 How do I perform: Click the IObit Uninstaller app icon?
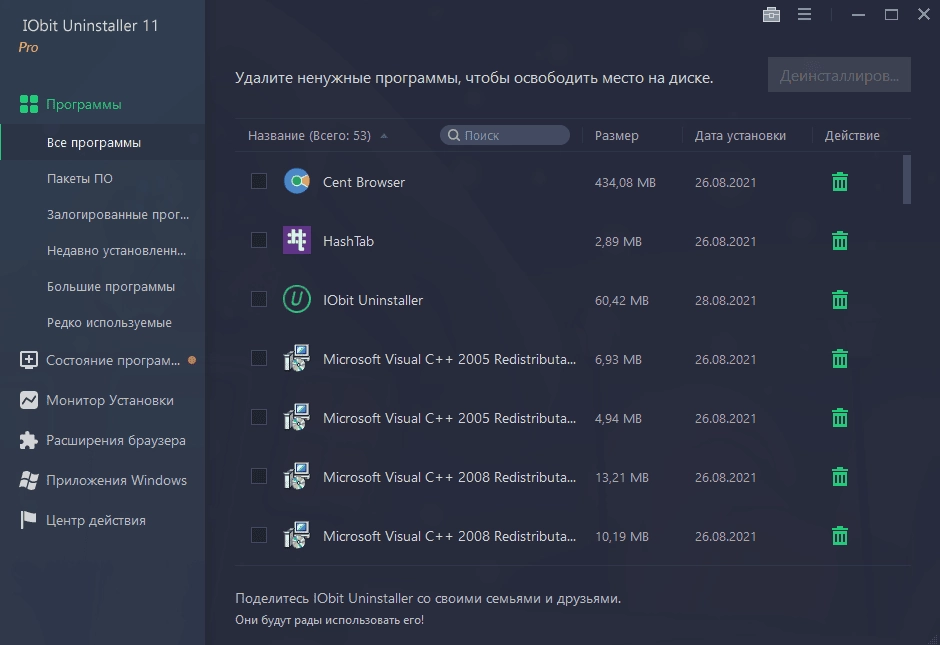tap(297, 299)
